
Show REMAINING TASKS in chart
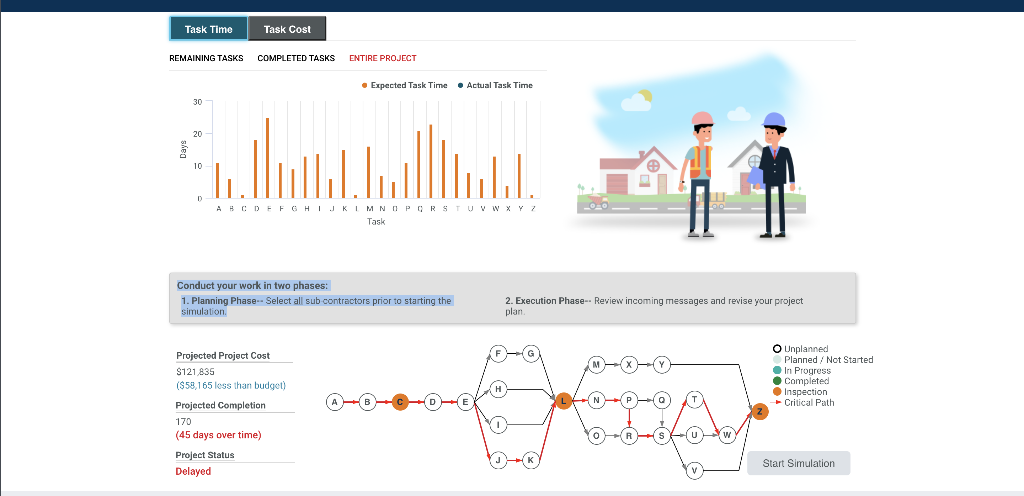pos(206,58)
